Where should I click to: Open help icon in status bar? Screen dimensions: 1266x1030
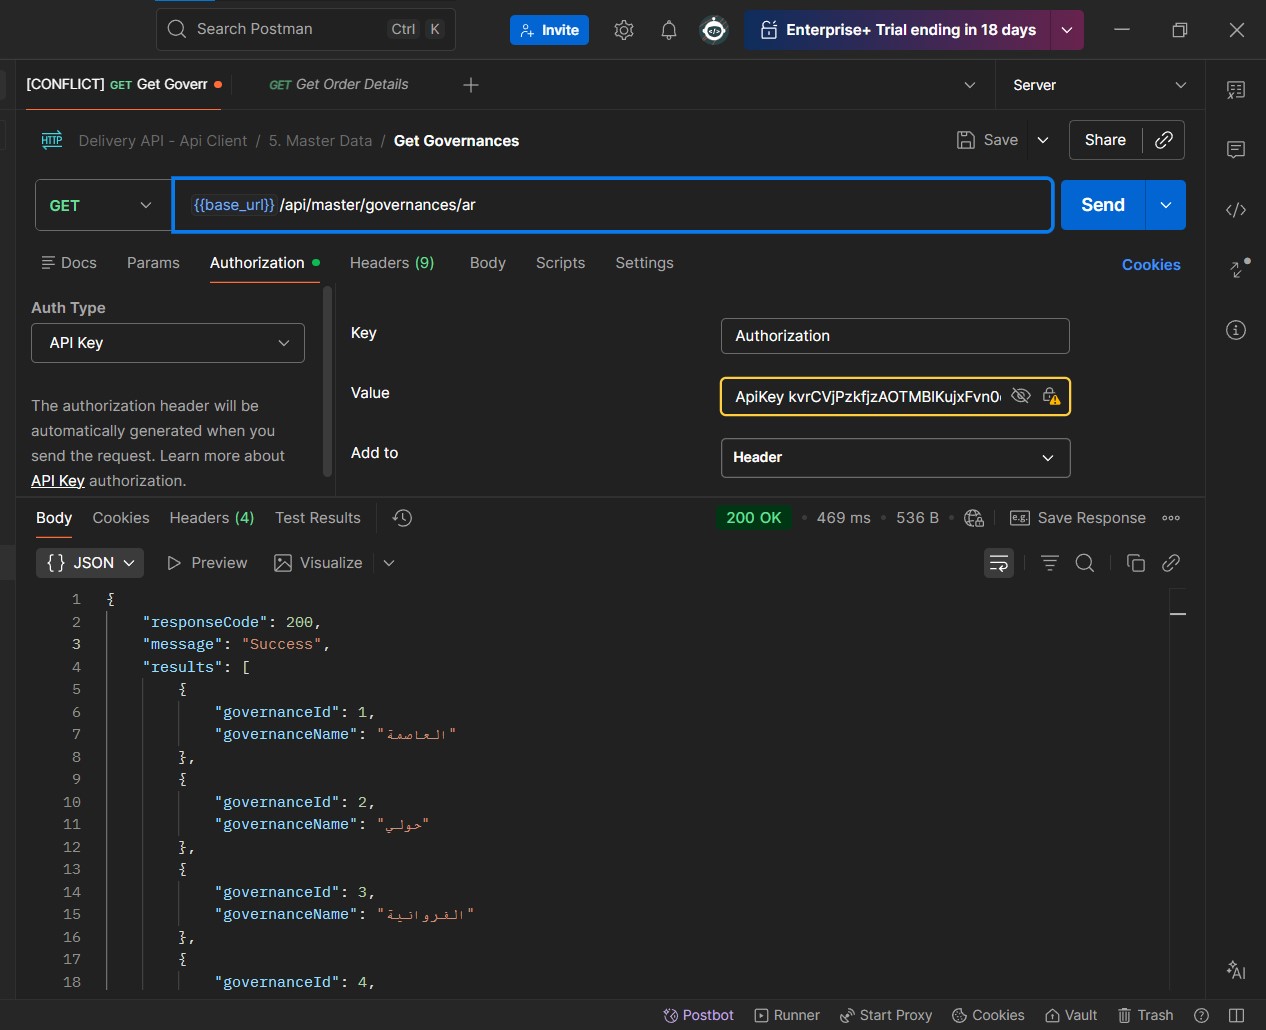pyautogui.click(x=1202, y=1015)
